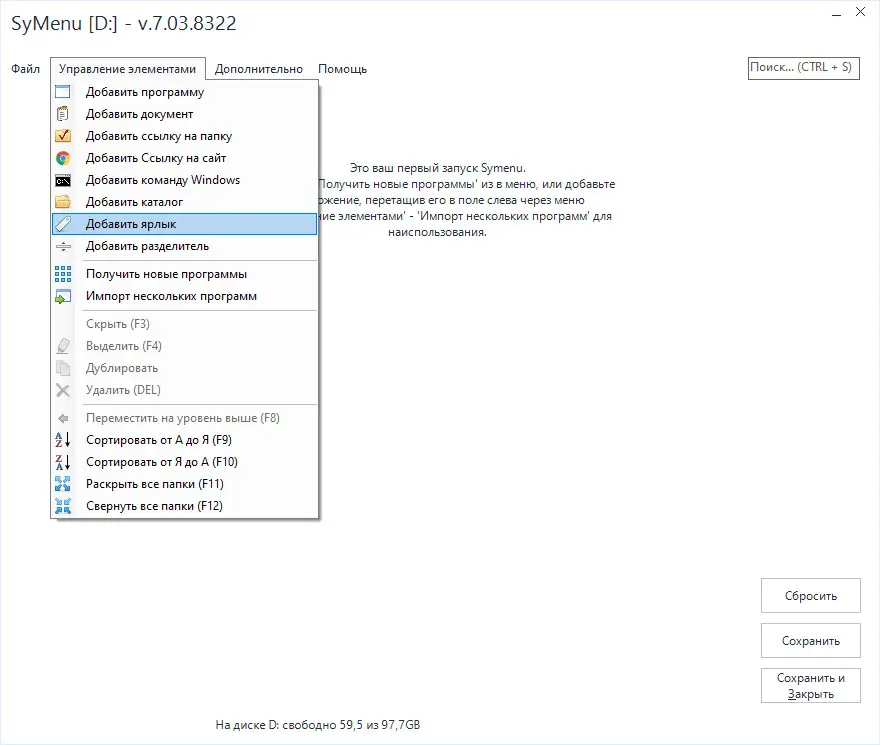This screenshot has width=880, height=745.
Task: Click the disabled Дублировать item
Action: pyautogui.click(x=185, y=368)
